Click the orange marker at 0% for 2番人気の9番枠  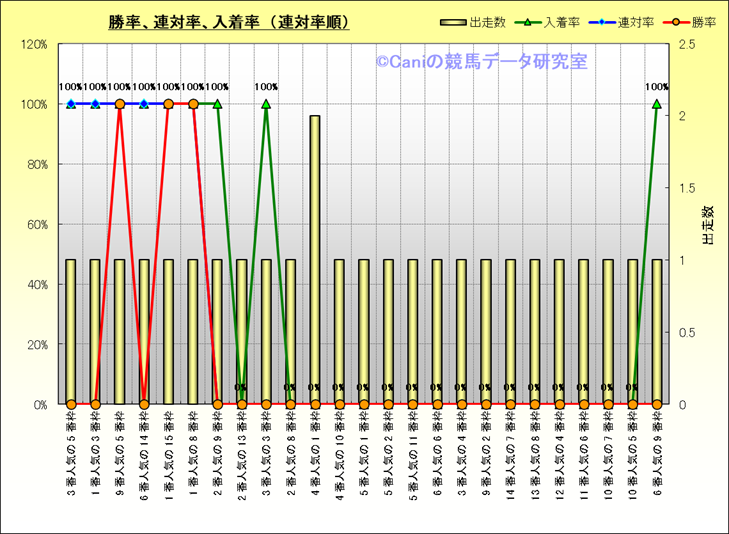(x=218, y=404)
